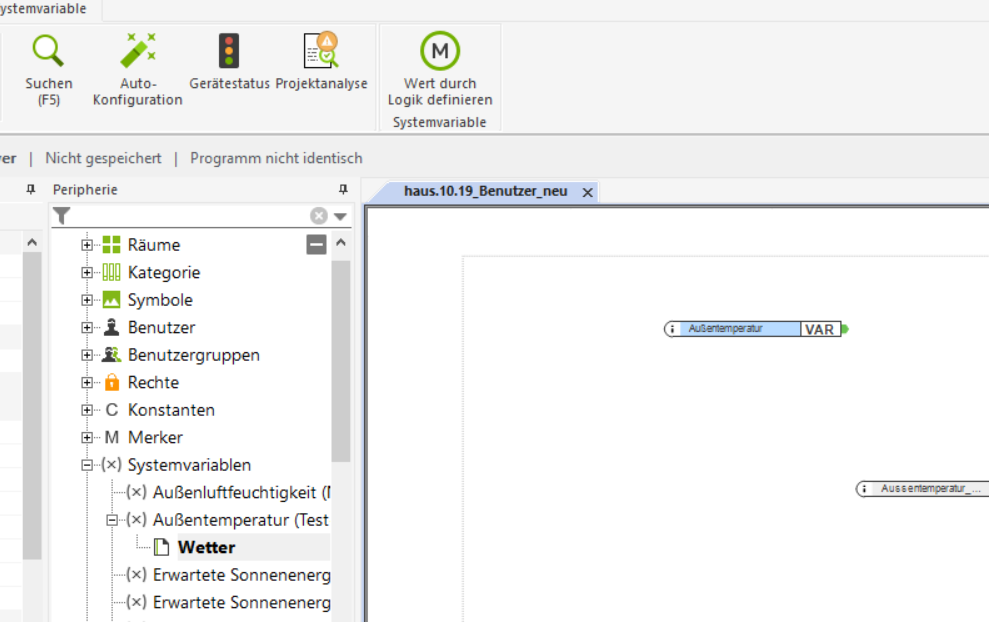989x622 pixels.
Task: Open the filter options dropdown arrow
Action: [x=341, y=216]
